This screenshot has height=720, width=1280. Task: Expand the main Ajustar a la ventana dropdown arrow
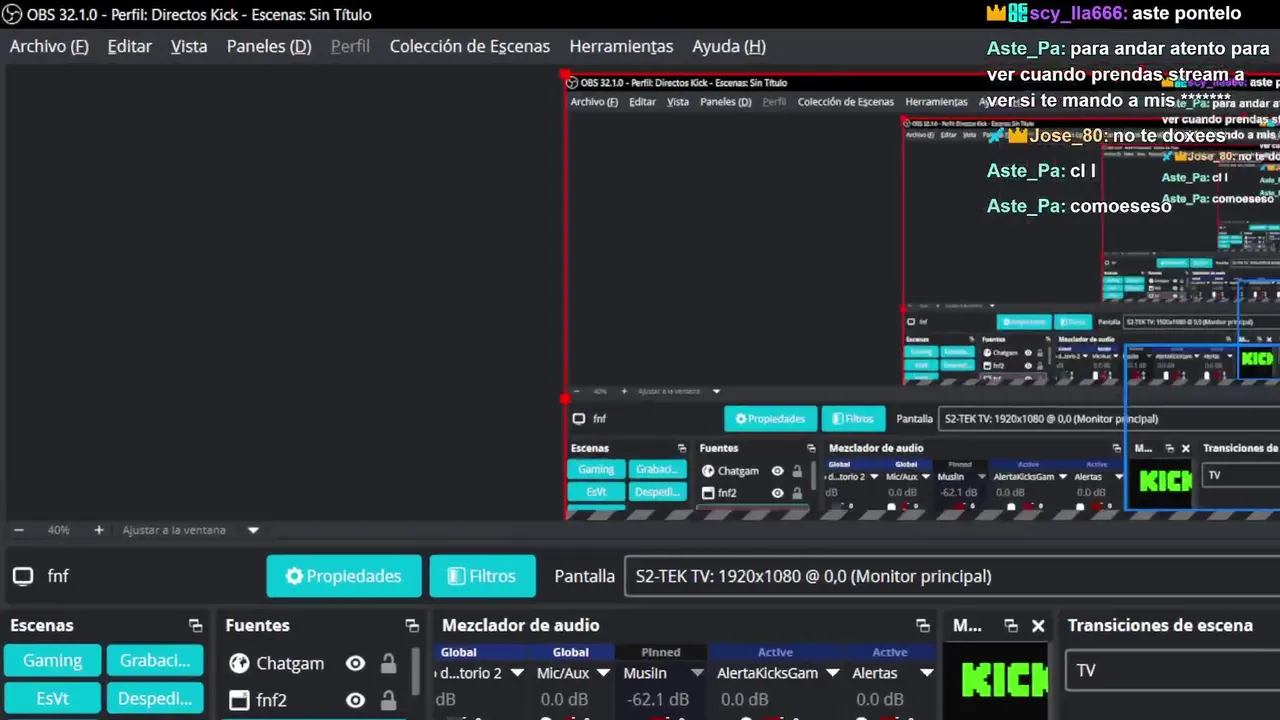tap(253, 530)
